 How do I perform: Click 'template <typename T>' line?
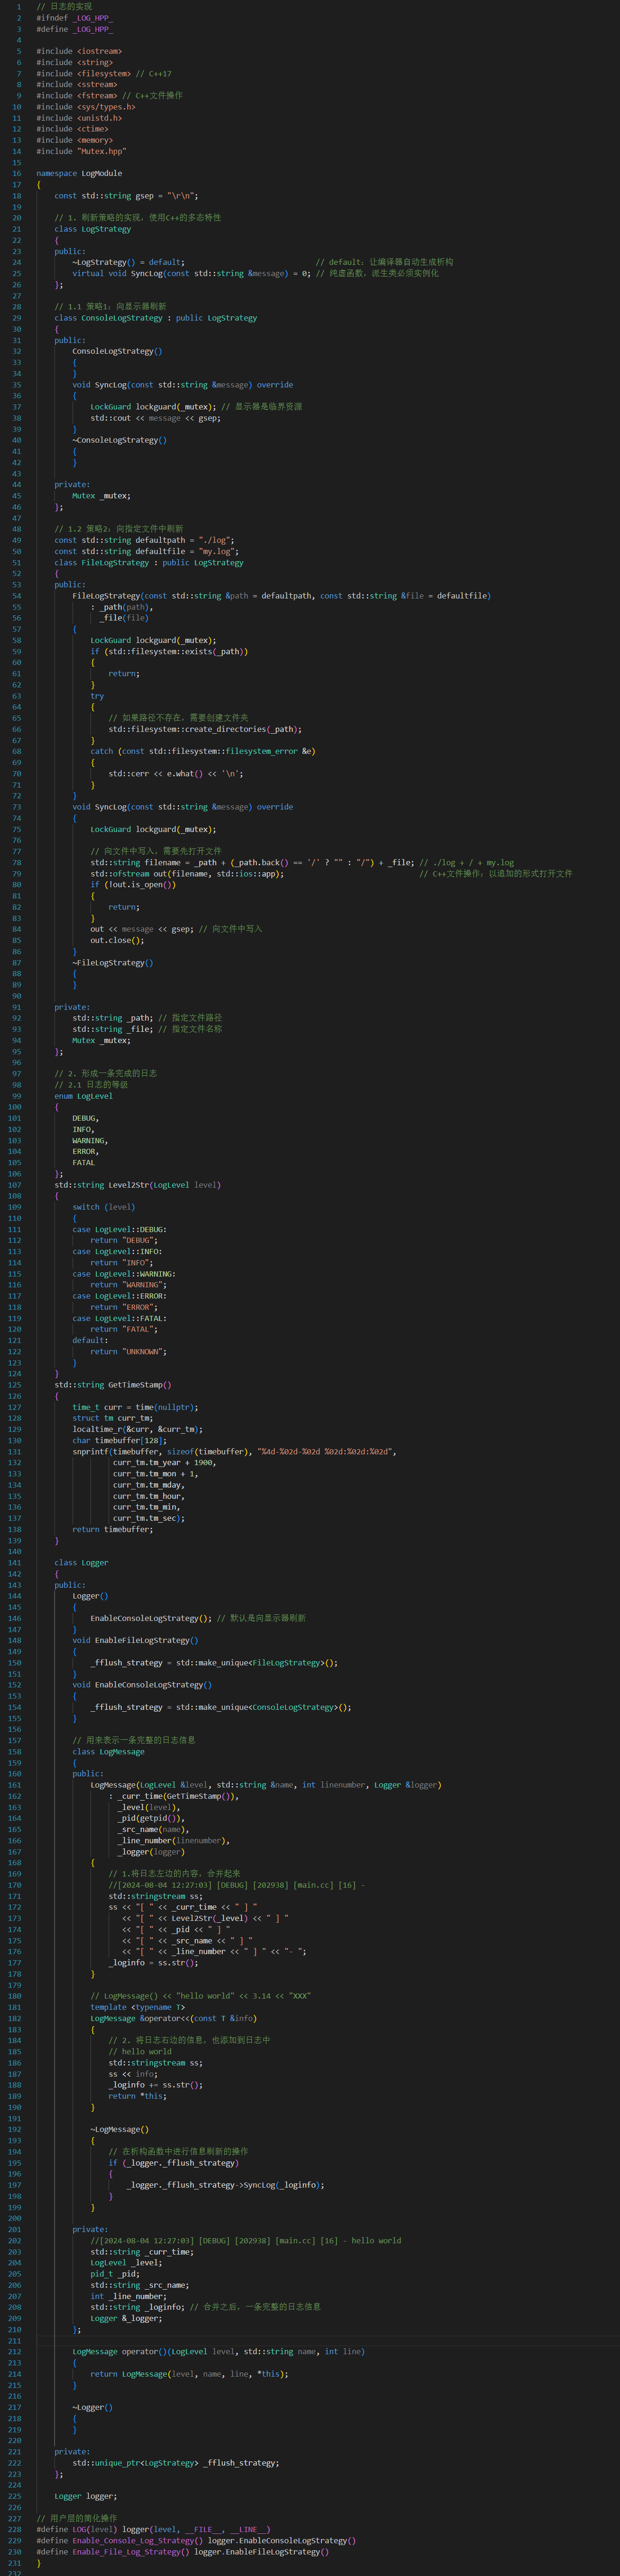(138, 2007)
